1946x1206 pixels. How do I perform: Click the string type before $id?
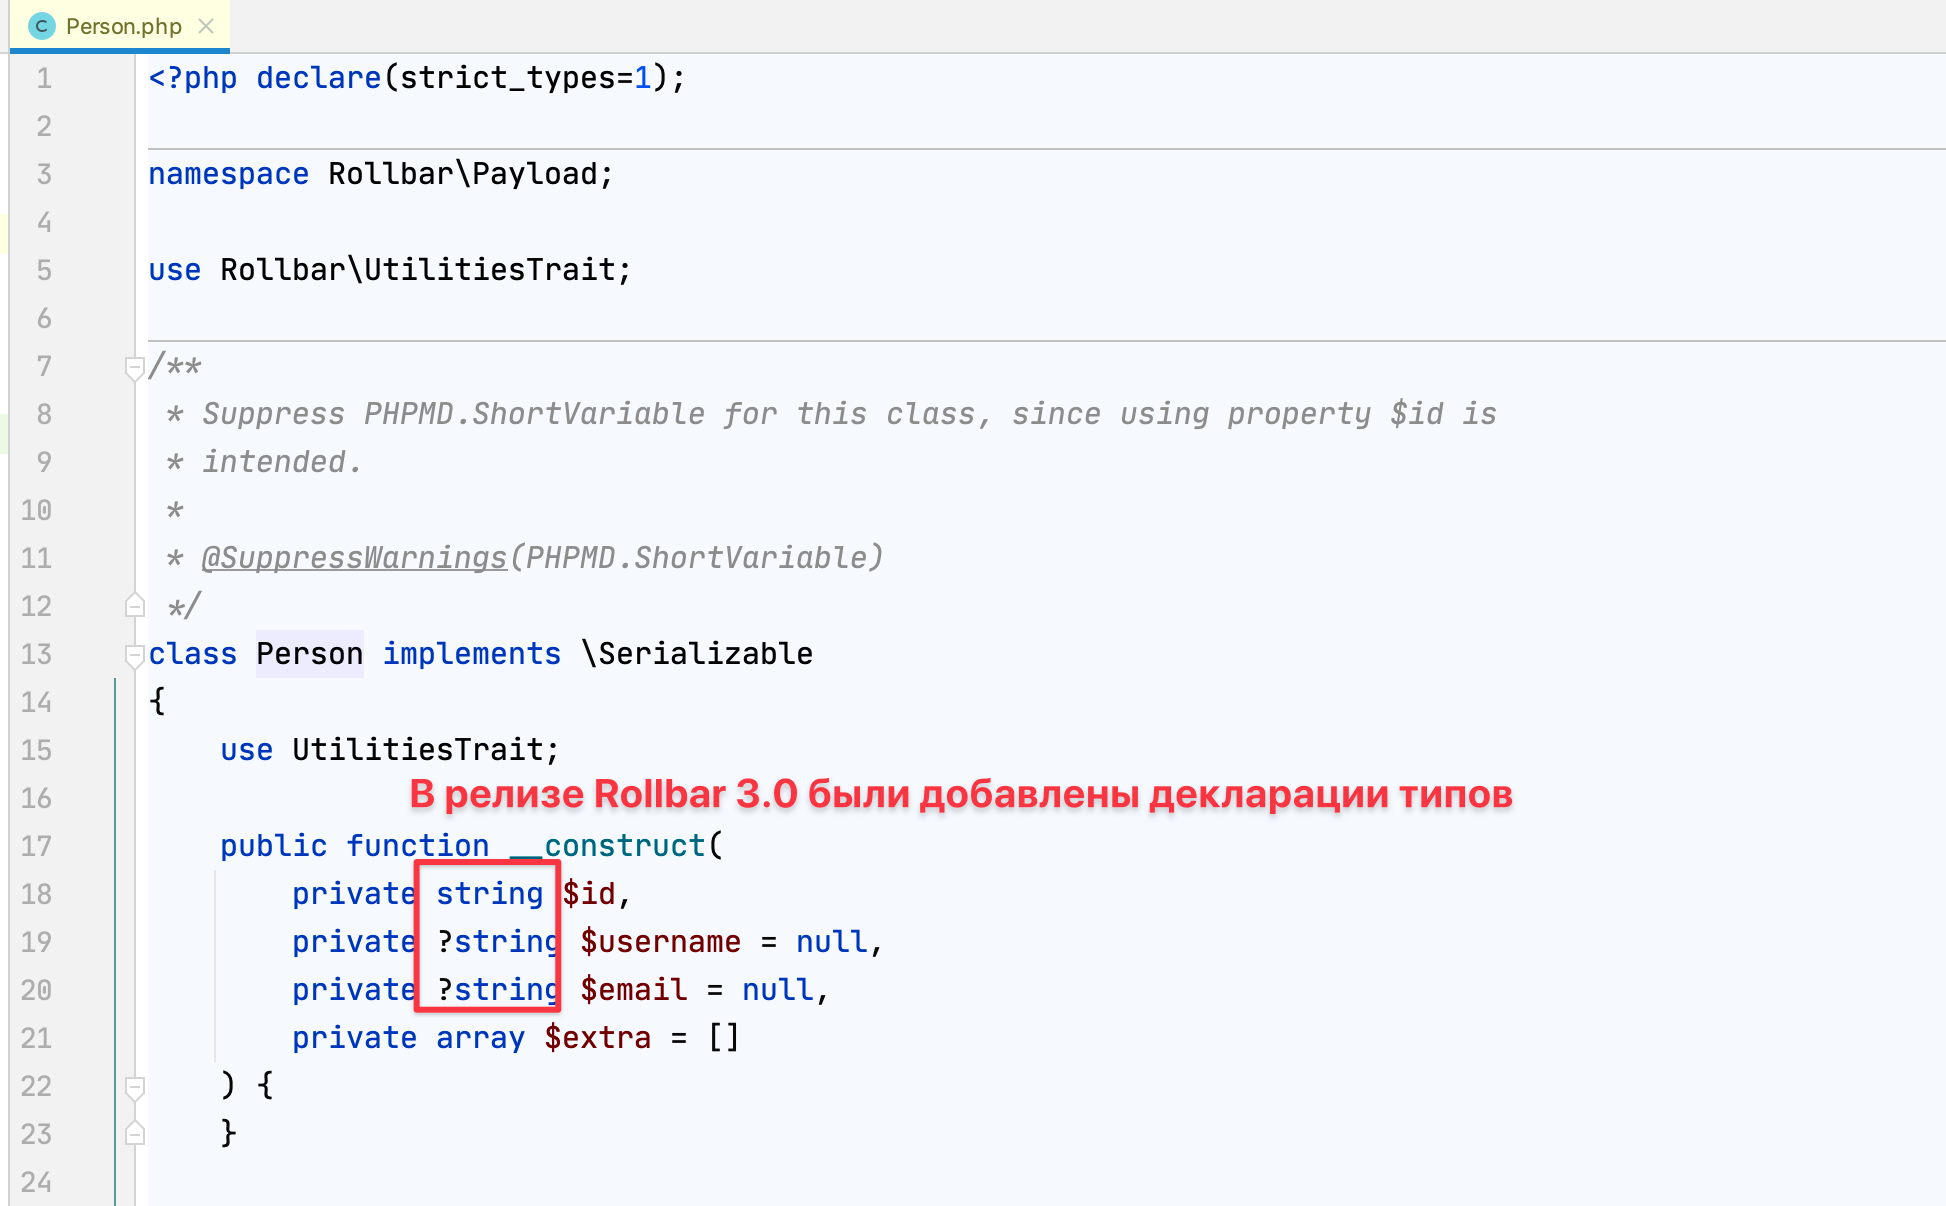[489, 894]
